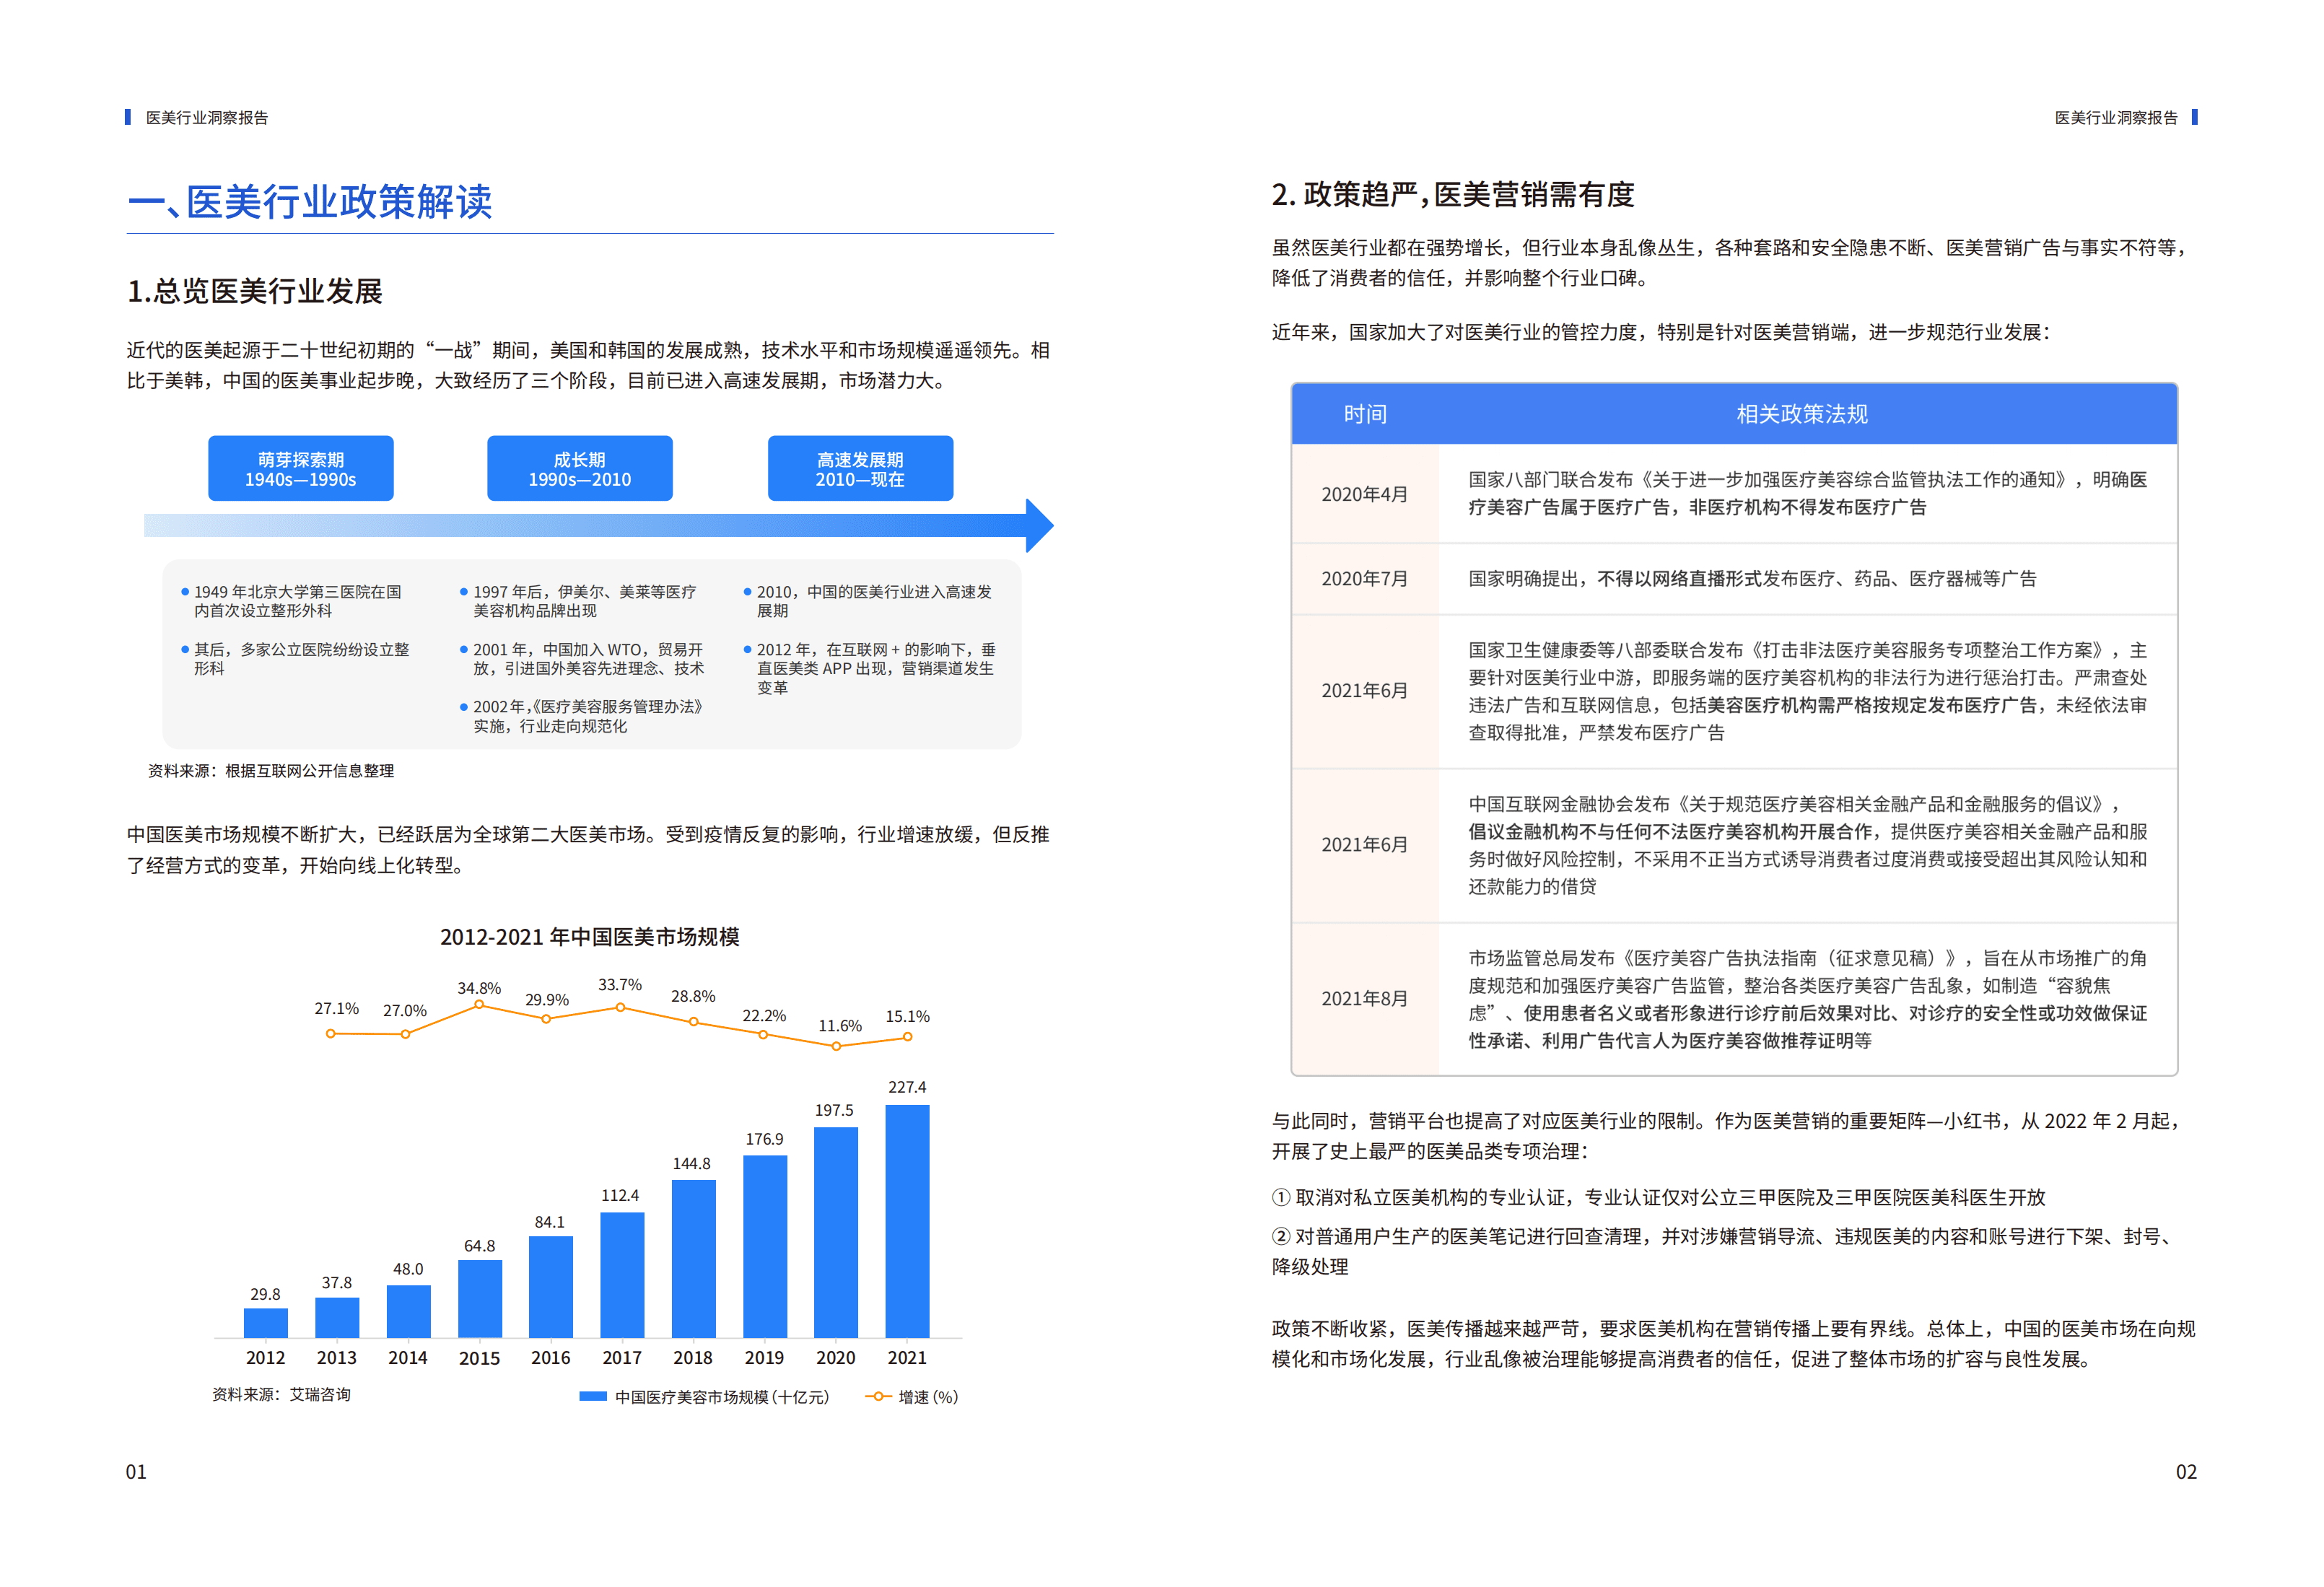This screenshot has height=1587, width=2324.
Task: Click page number 02 at bottom right
Action: point(2186,1471)
